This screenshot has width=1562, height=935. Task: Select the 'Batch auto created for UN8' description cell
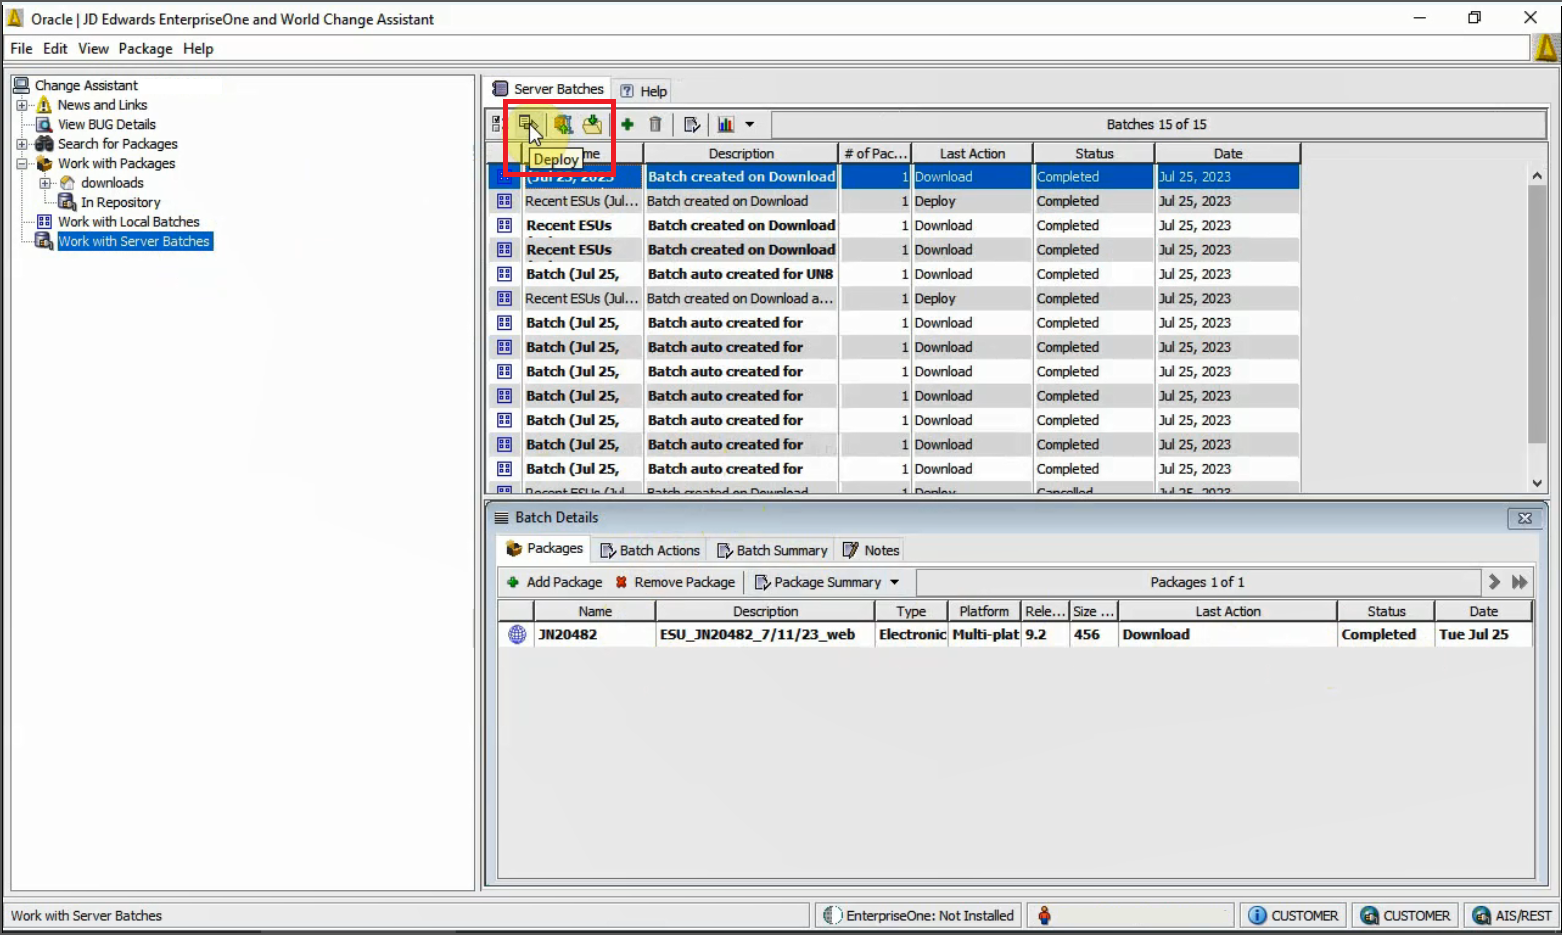click(741, 274)
